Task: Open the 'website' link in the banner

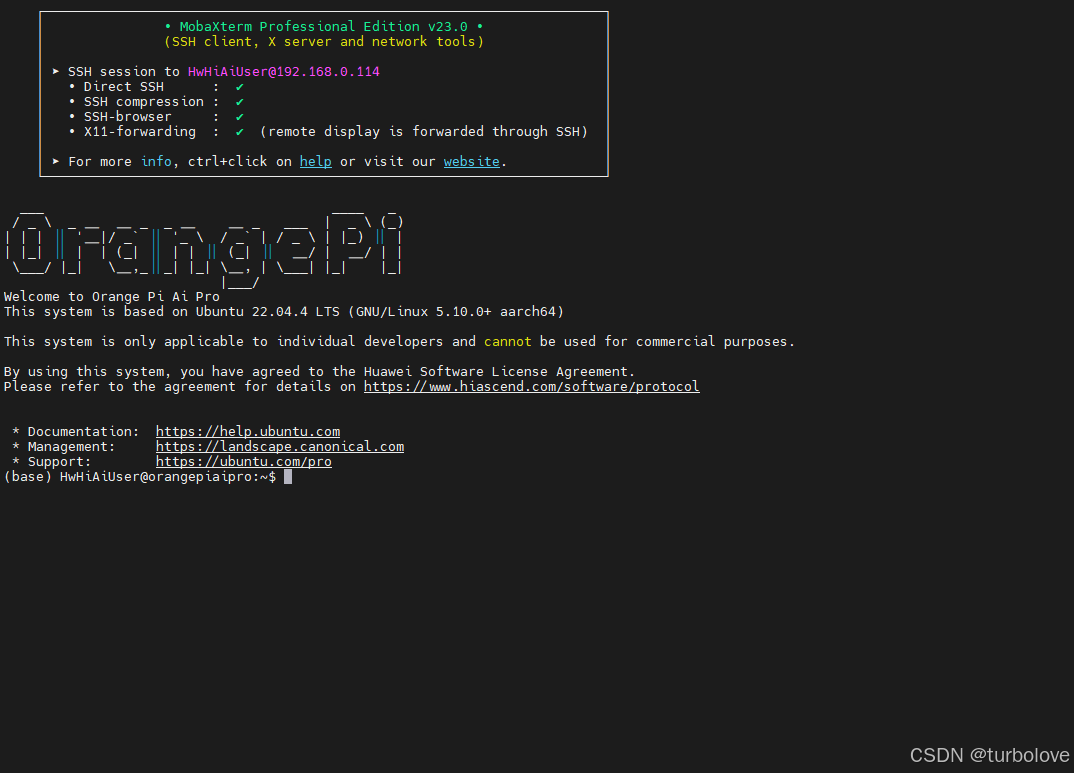Action: click(x=472, y=162)
